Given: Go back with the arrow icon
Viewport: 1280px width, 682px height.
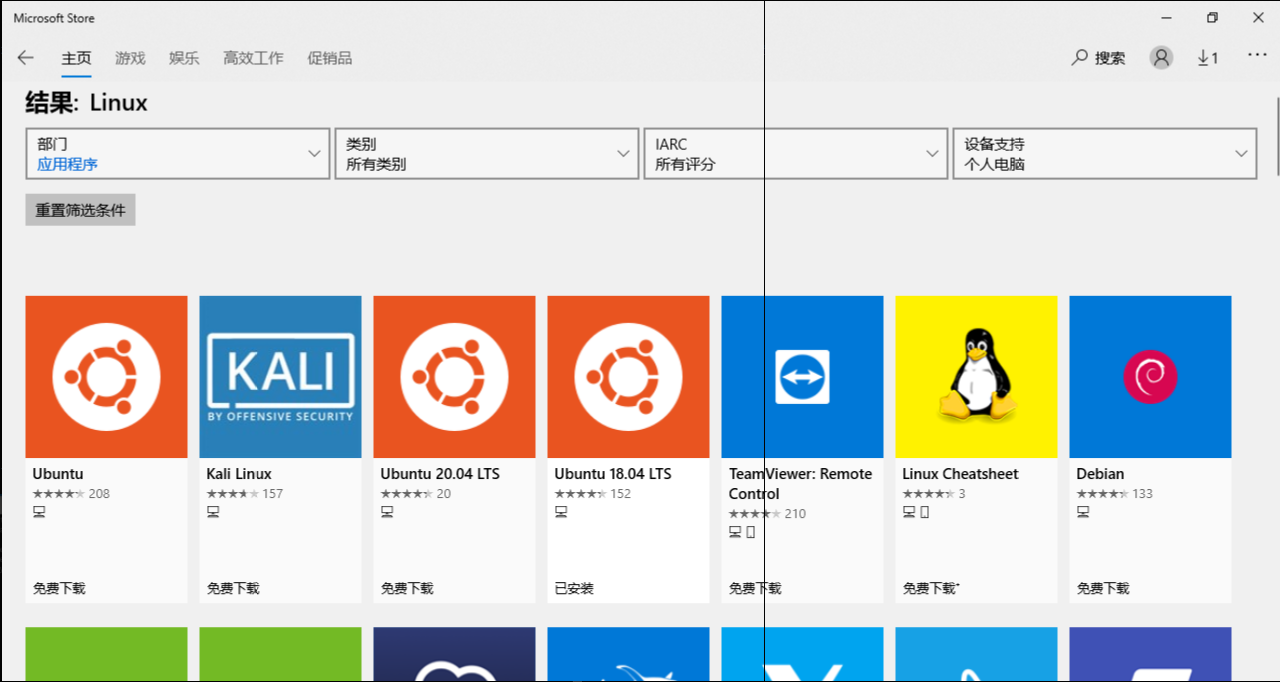Looking at the screenshot, I should [x=26, y=58].
